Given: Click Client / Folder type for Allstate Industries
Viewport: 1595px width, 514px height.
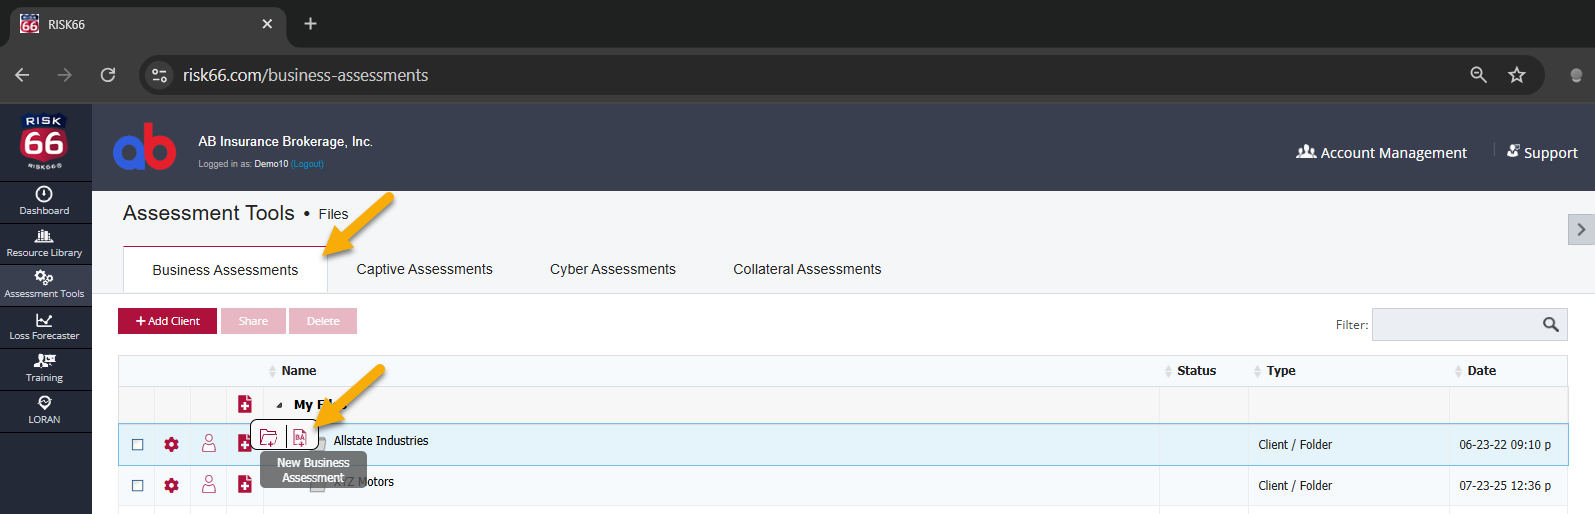Looking at the screenshot, I should pyautogui.click(x=1295, y=445).
